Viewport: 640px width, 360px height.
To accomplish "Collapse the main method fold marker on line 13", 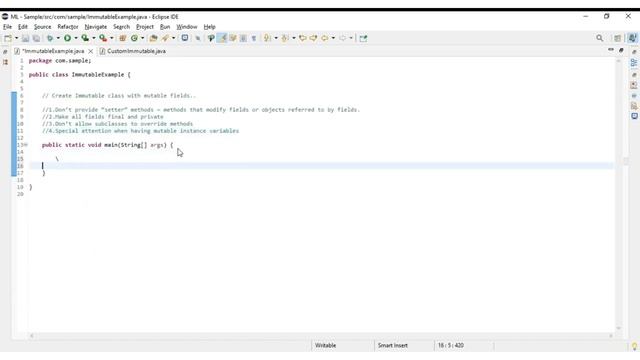I will point(25,145).
